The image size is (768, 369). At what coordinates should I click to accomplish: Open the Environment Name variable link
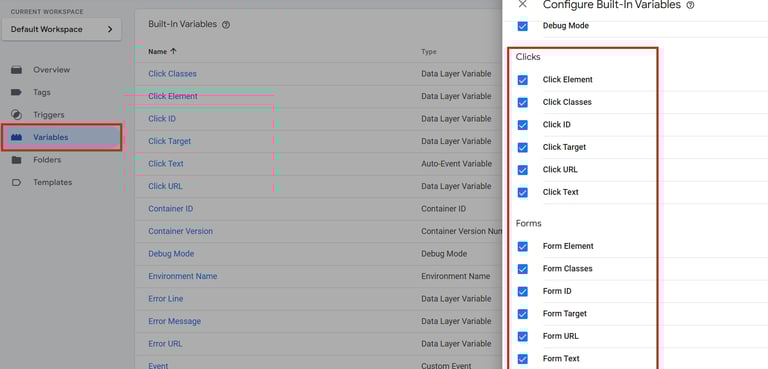click(183, 276)
